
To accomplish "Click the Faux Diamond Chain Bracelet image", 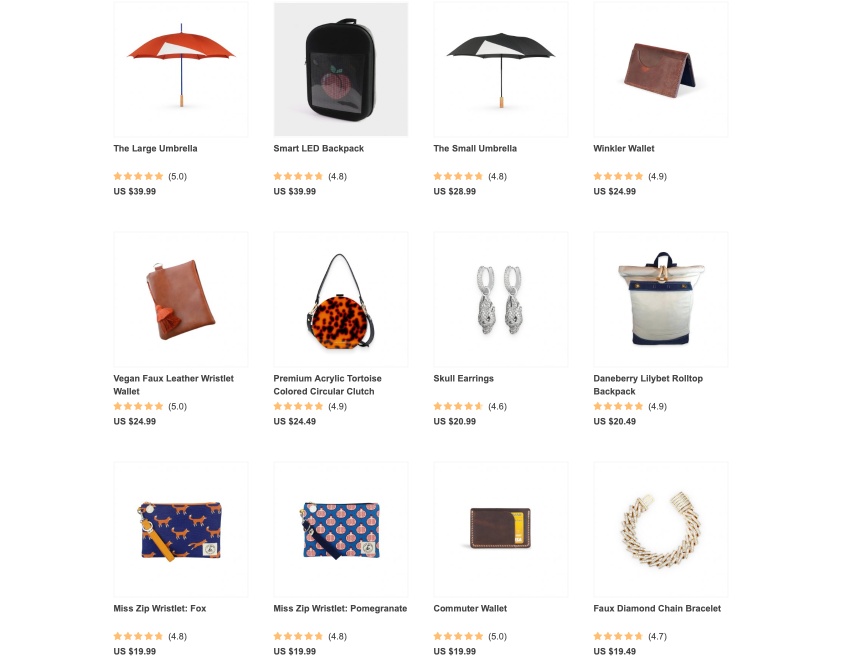I will pos(661,529).
